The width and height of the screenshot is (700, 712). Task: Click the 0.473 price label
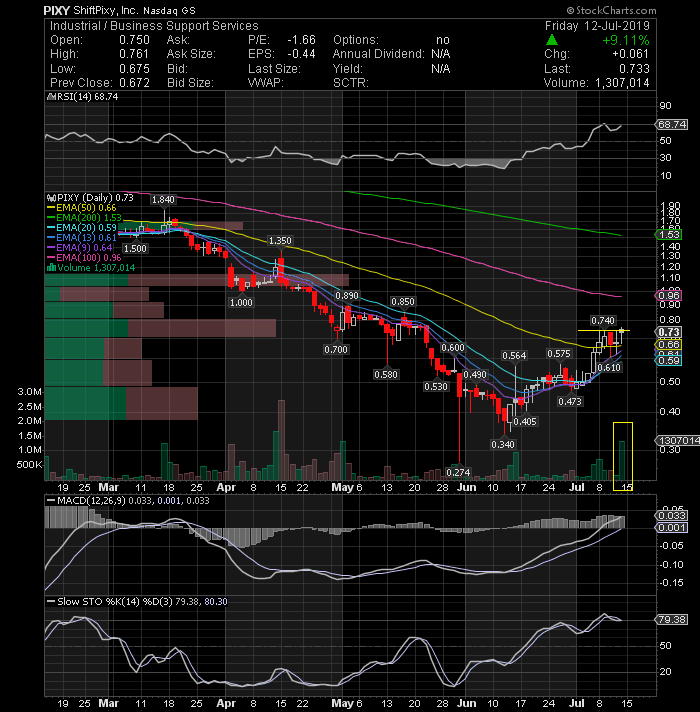point(570,401)
